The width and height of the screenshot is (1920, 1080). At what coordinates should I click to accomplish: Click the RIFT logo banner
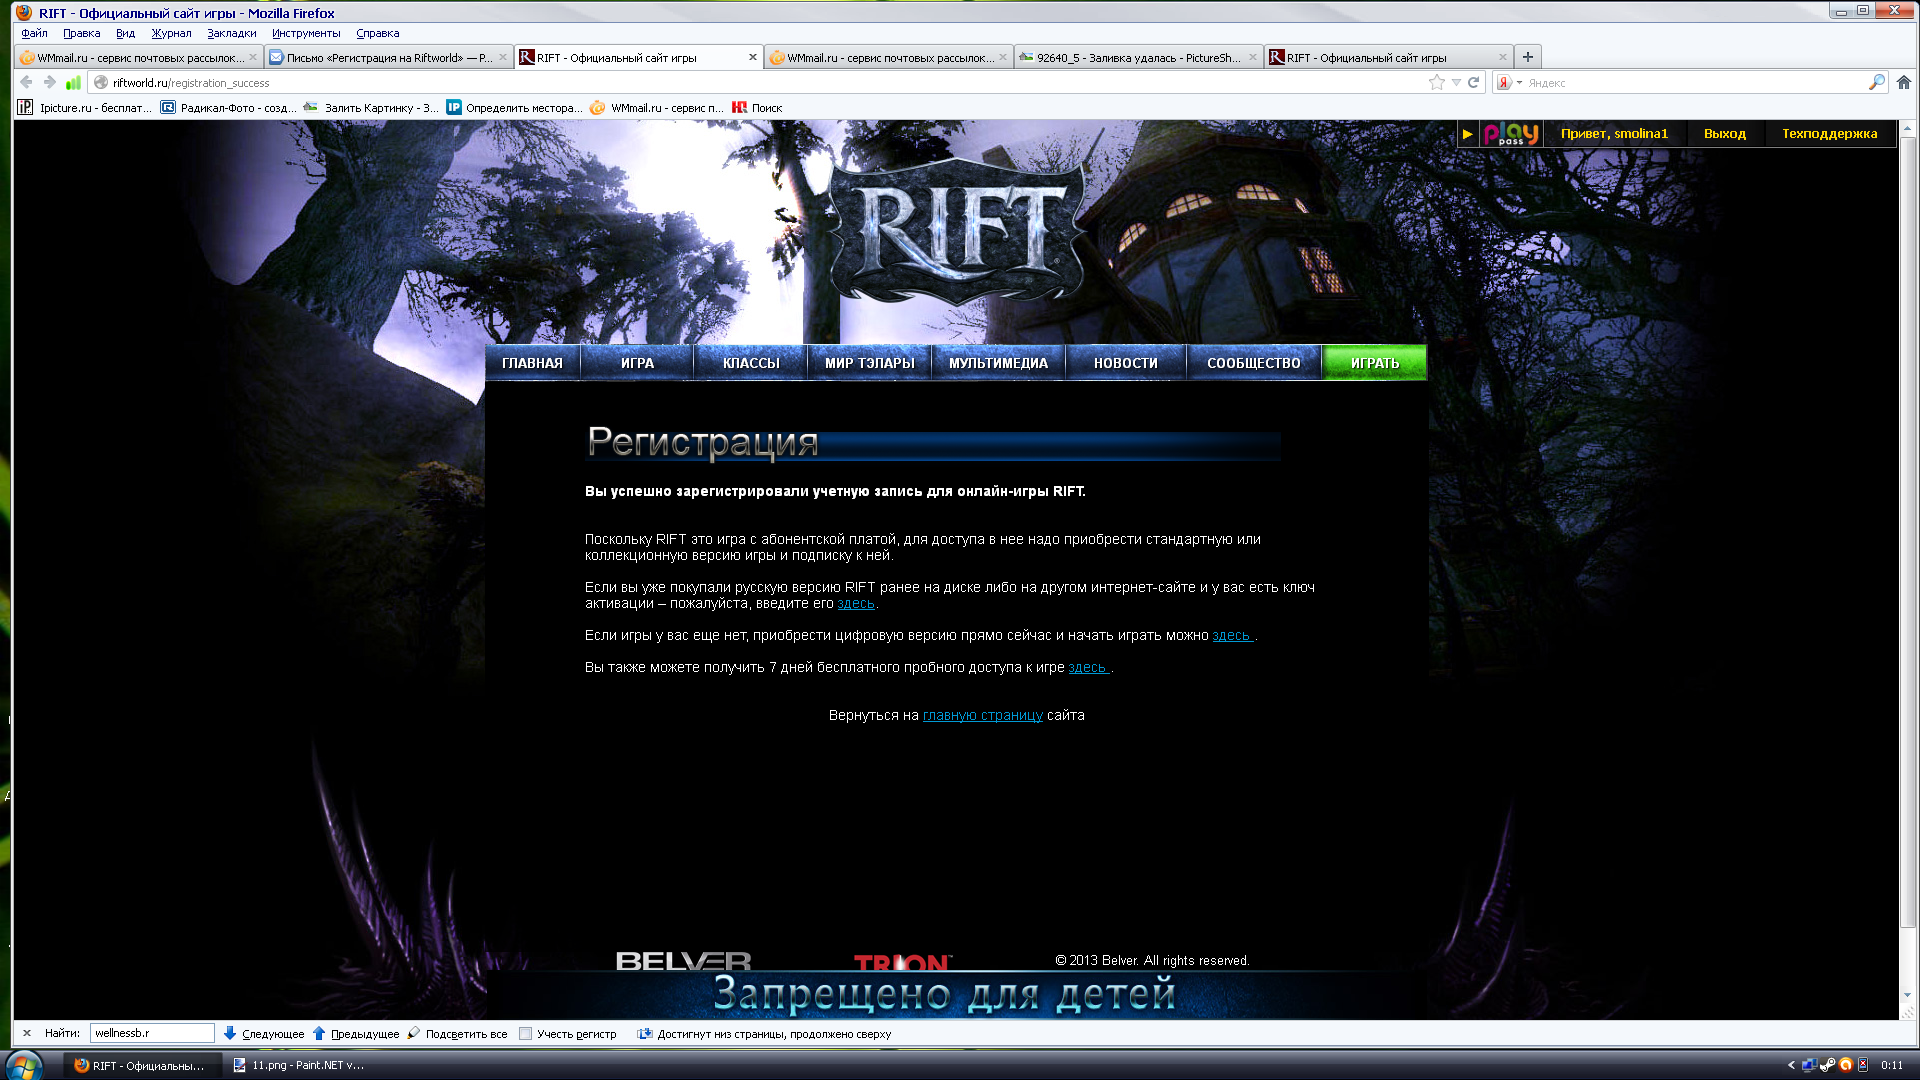coord(957,232)
